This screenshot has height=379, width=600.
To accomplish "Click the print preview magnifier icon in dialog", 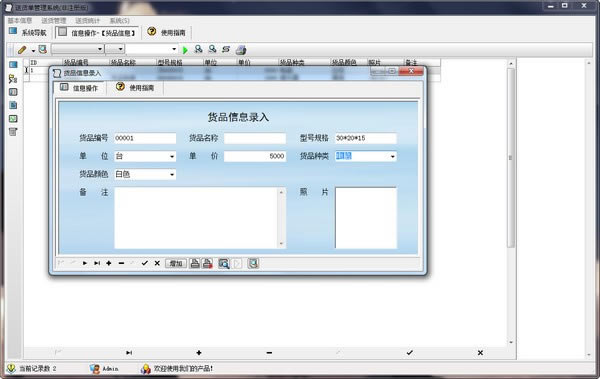I will pyautogui.click(x=224, y=263).
